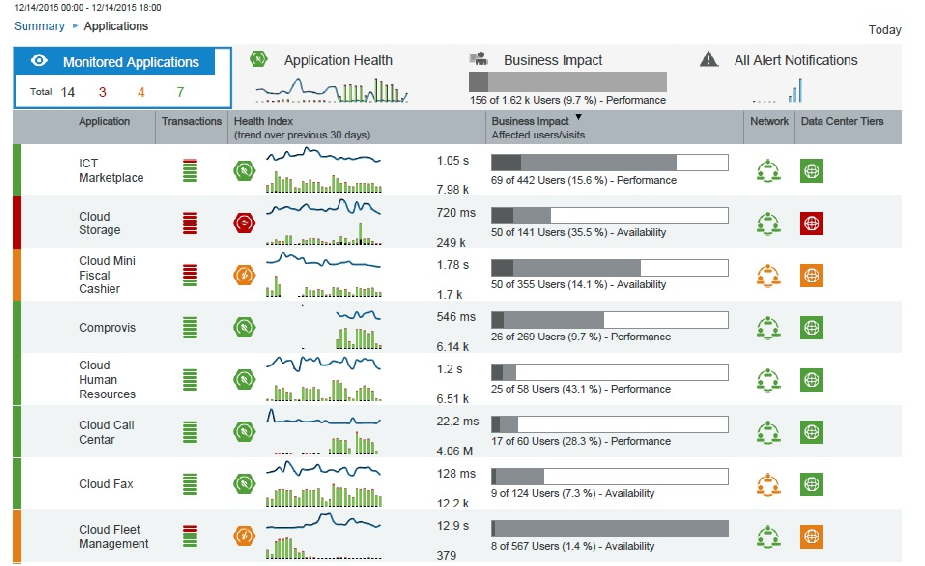925x566 pixels.
Task: Click the eye icon in Monitored Applications
Action: click(x=40, y=62)
